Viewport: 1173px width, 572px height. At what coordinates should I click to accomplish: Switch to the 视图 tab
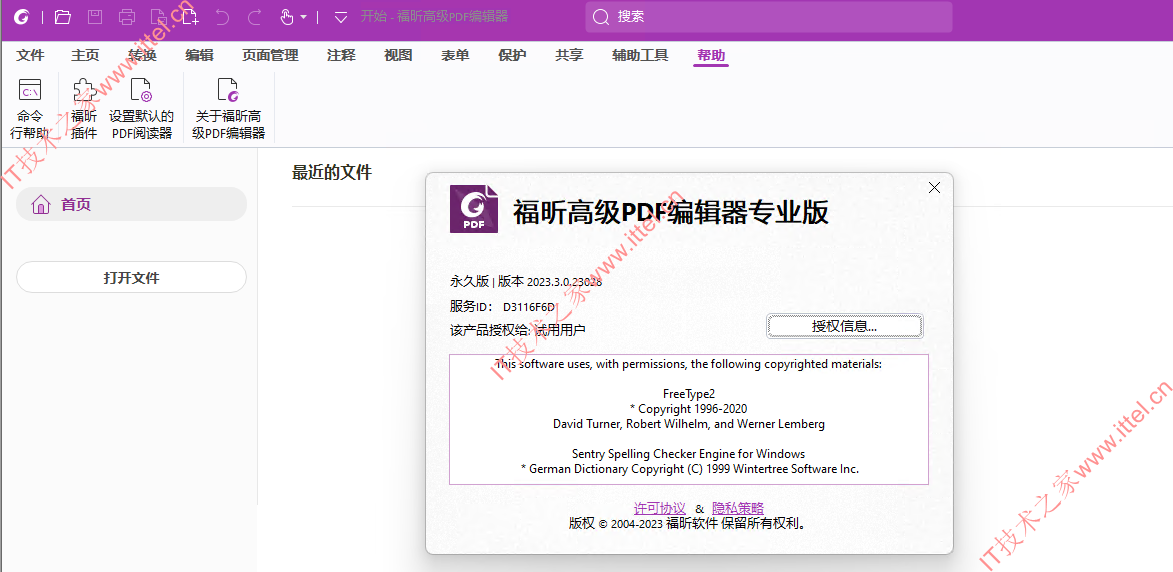[398, 55]
